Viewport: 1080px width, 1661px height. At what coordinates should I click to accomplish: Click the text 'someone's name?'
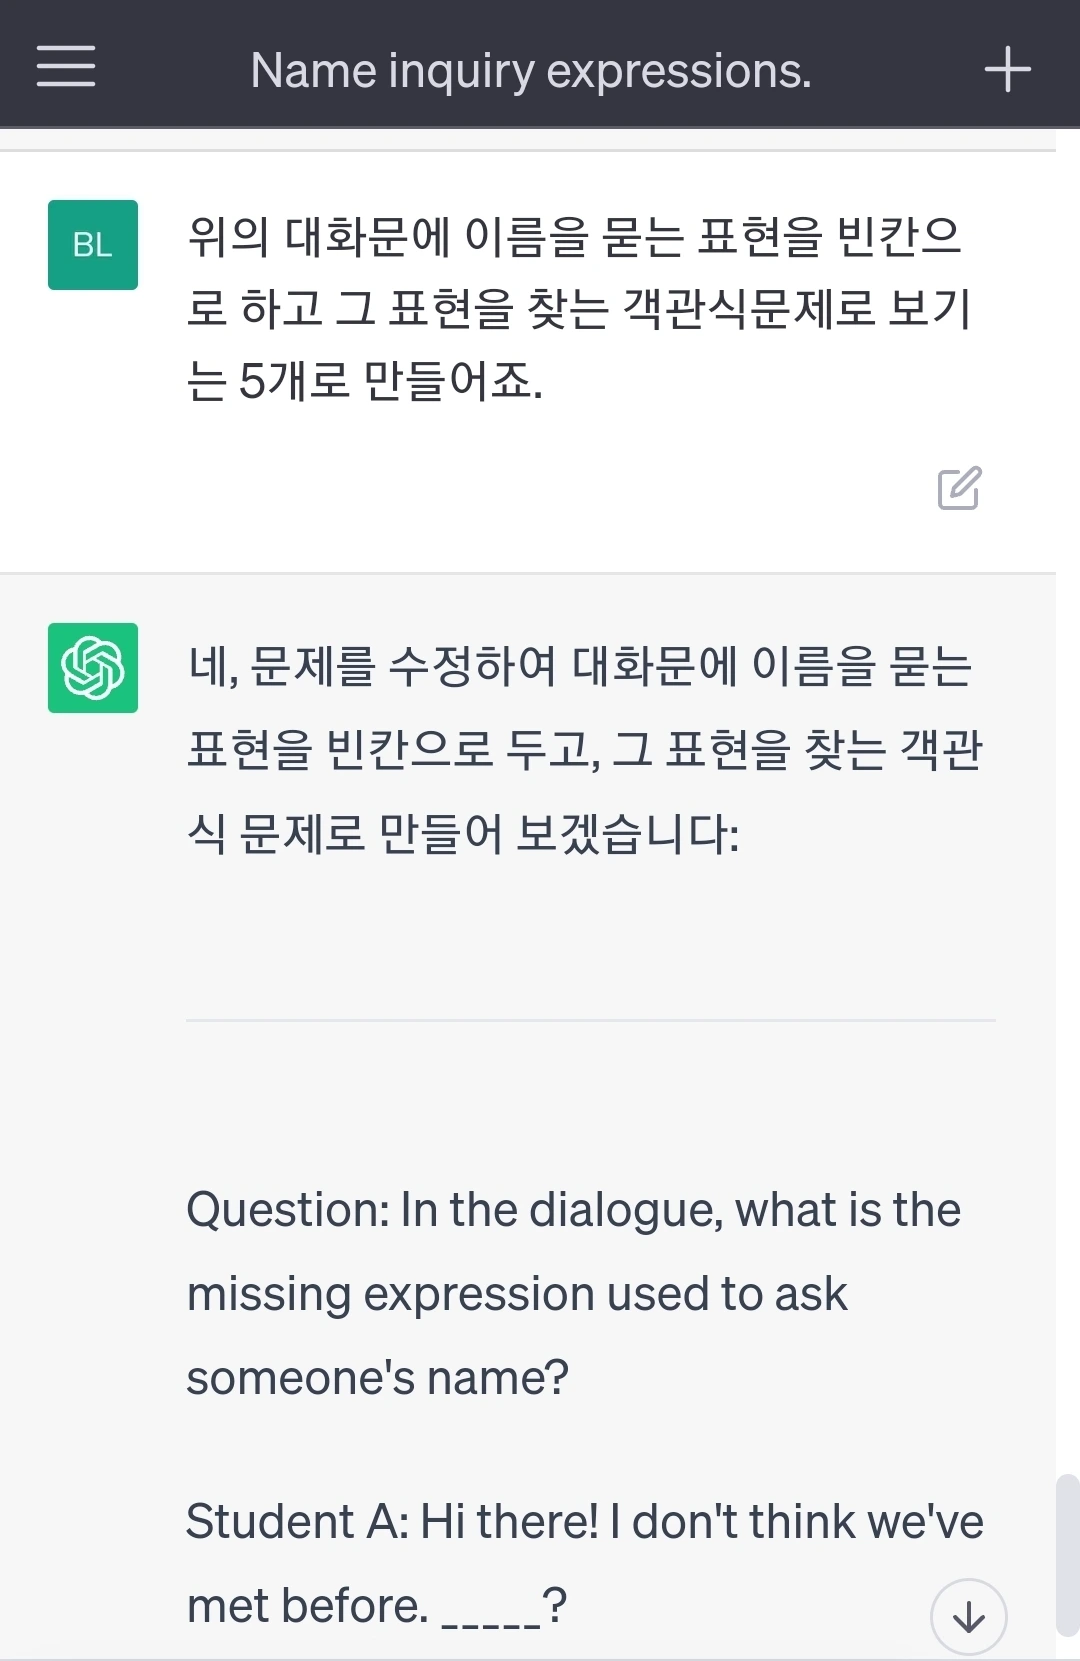tap(378, 1378)
